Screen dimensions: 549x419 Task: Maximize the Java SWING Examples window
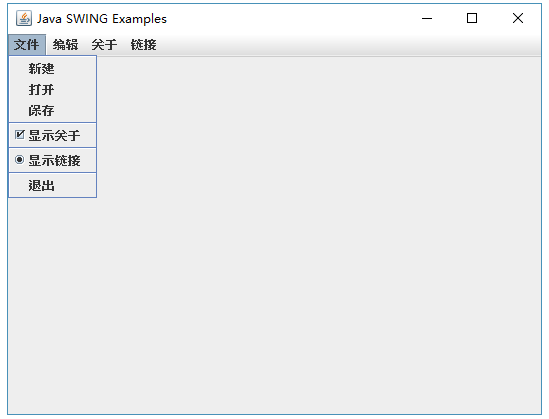472,18
